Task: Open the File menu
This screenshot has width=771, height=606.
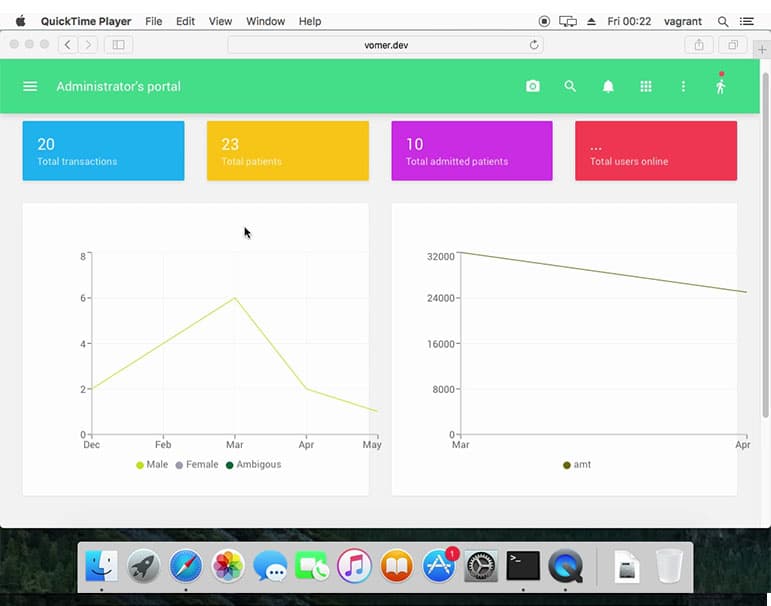Action: click(153, 21)
